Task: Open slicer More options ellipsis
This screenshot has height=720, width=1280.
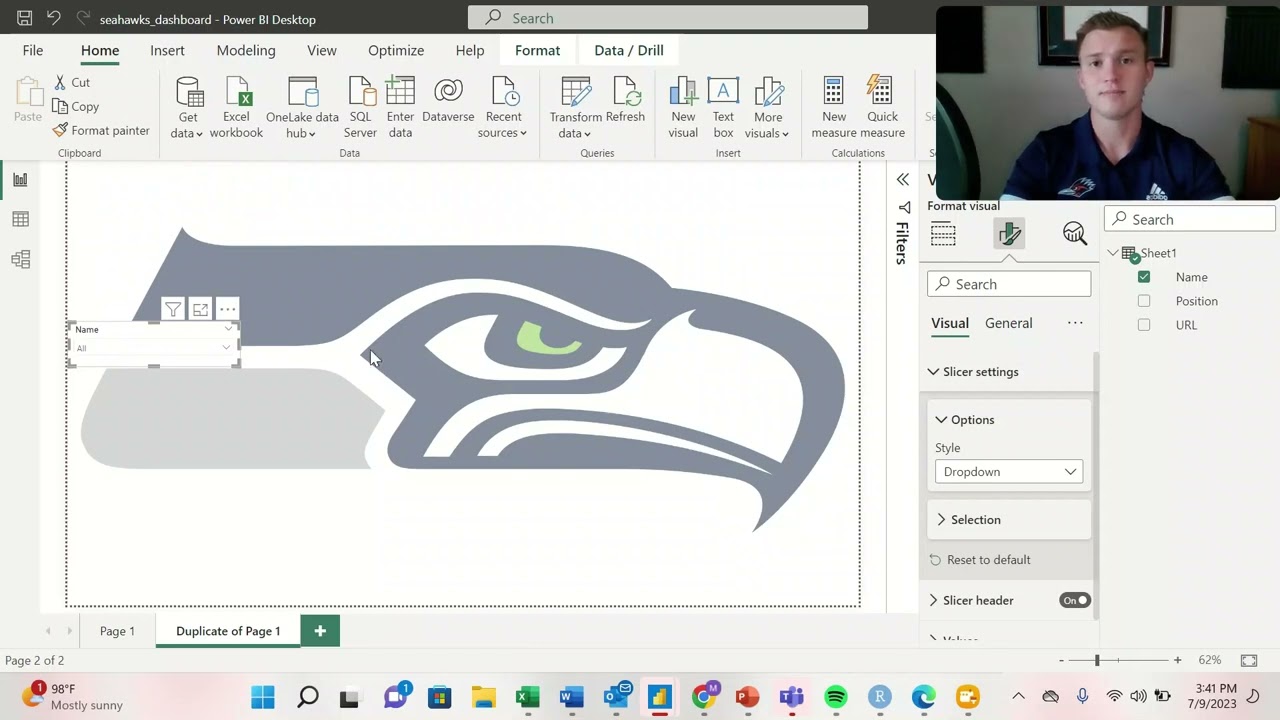Action: [x=227, y=309]
